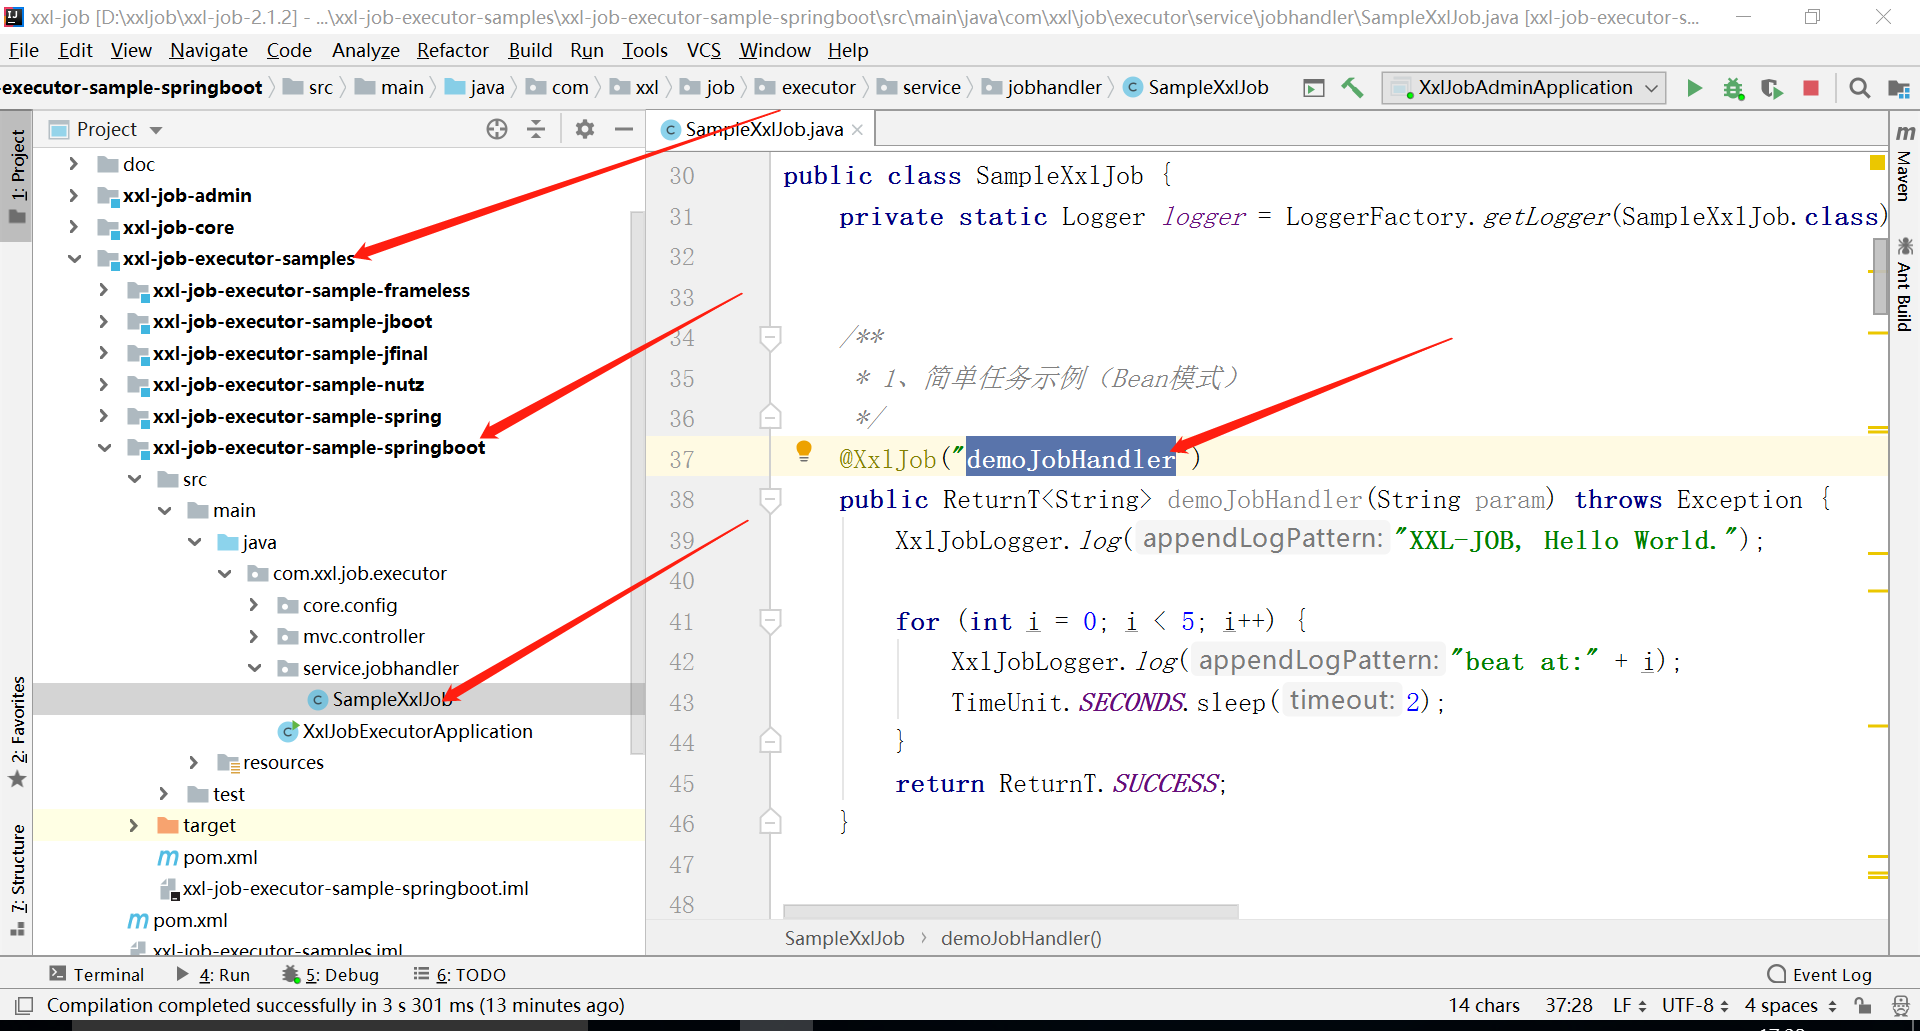Open the 6: TODO tool window
The height and width of the screenshot is (1031, 1920).
click(x=460, y=974)
